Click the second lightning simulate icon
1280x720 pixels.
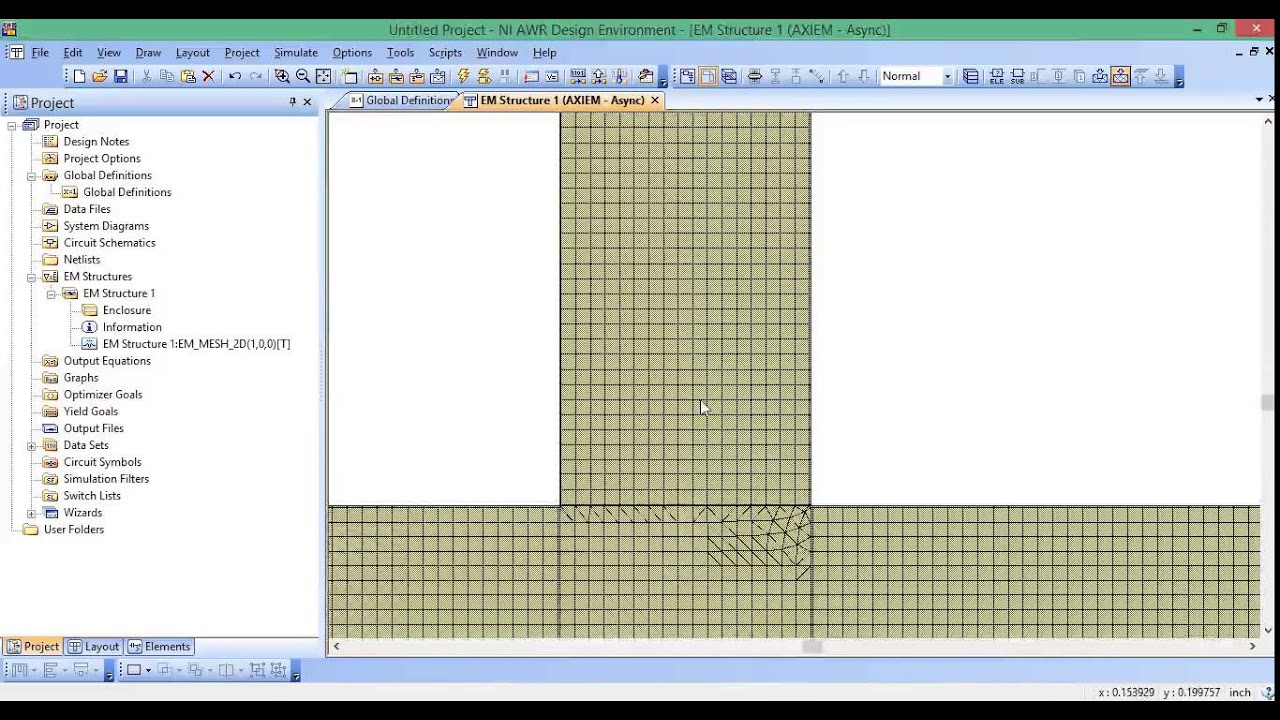click(x=484, y=76)
